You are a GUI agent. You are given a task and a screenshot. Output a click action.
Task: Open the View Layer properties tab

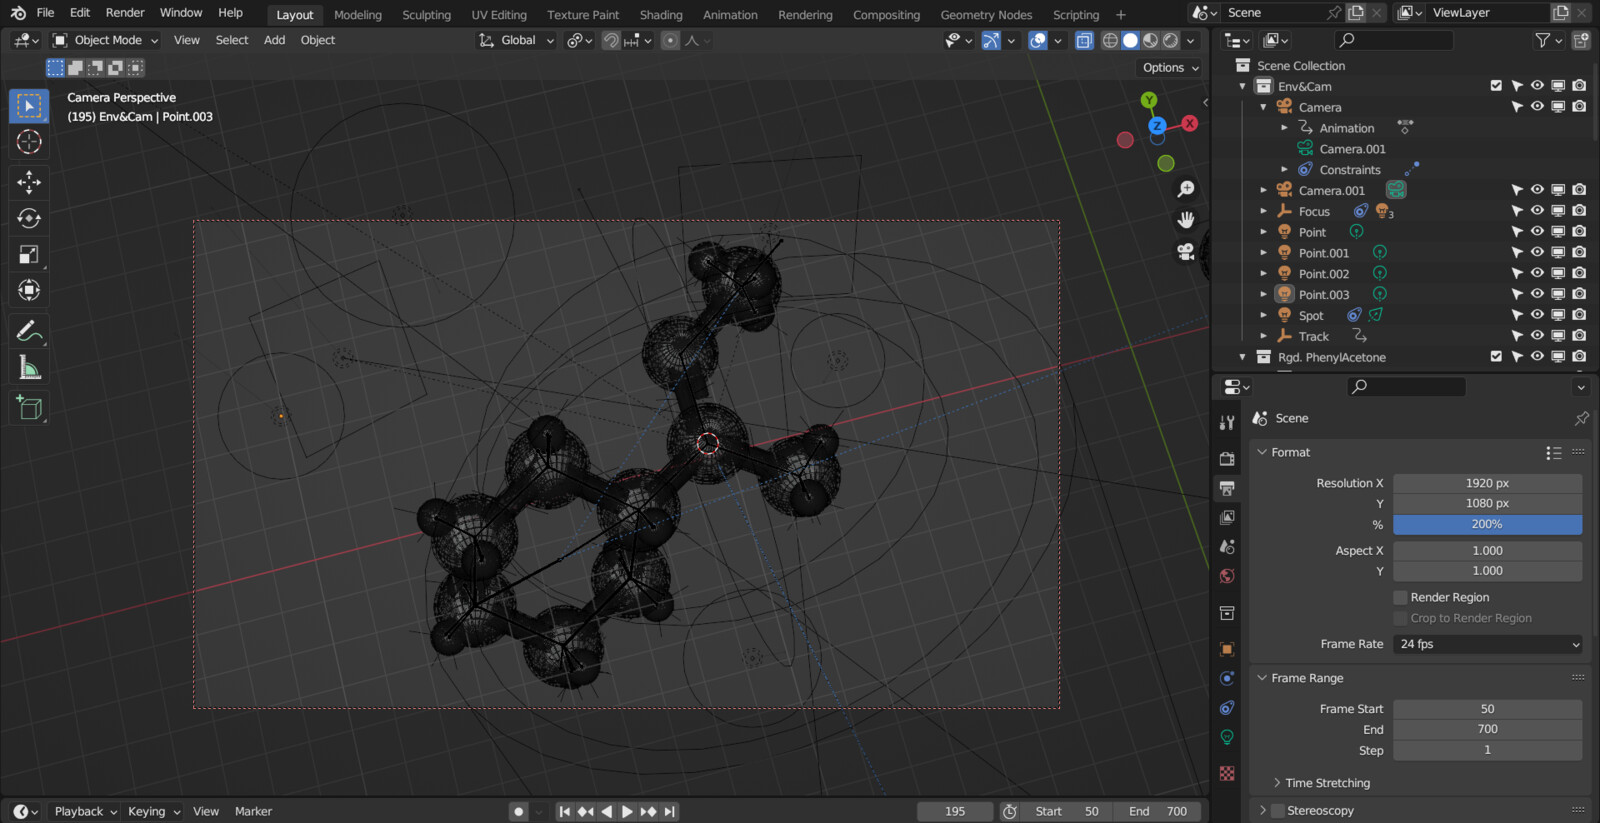coord(1227,517)
